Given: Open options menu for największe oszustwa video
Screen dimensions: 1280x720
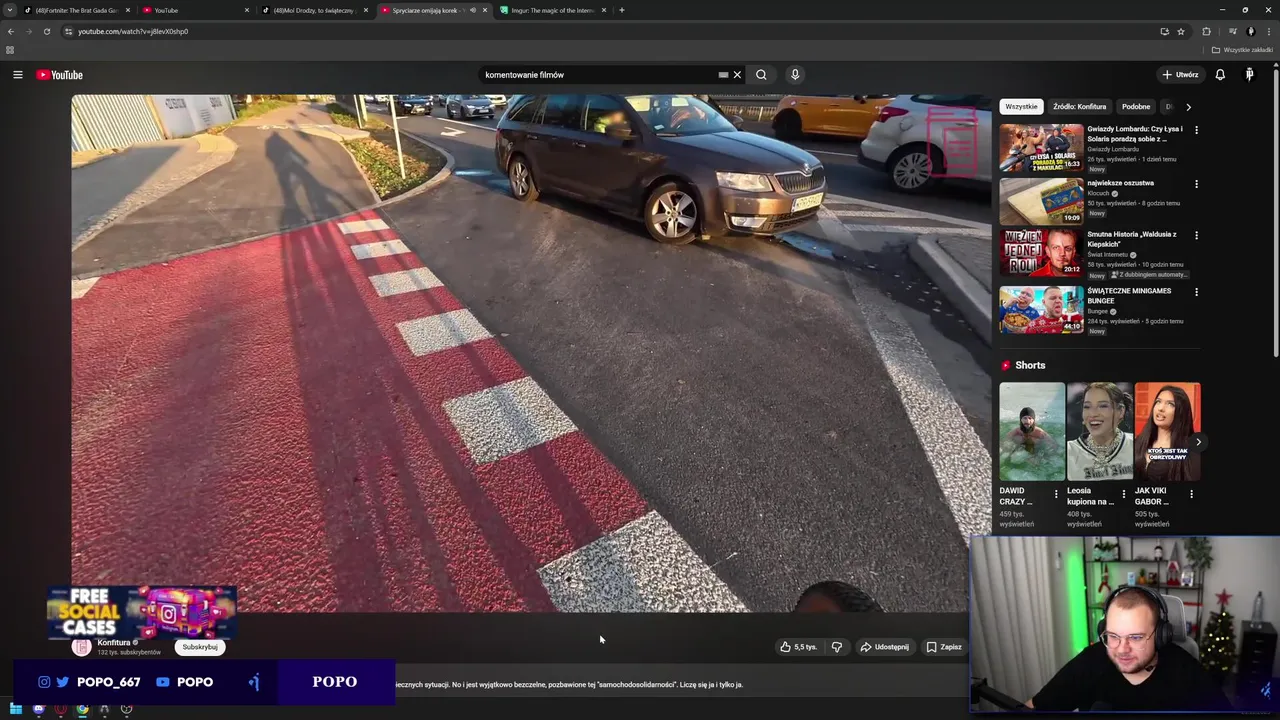Looking at the screenshot, I should 1196,184.
